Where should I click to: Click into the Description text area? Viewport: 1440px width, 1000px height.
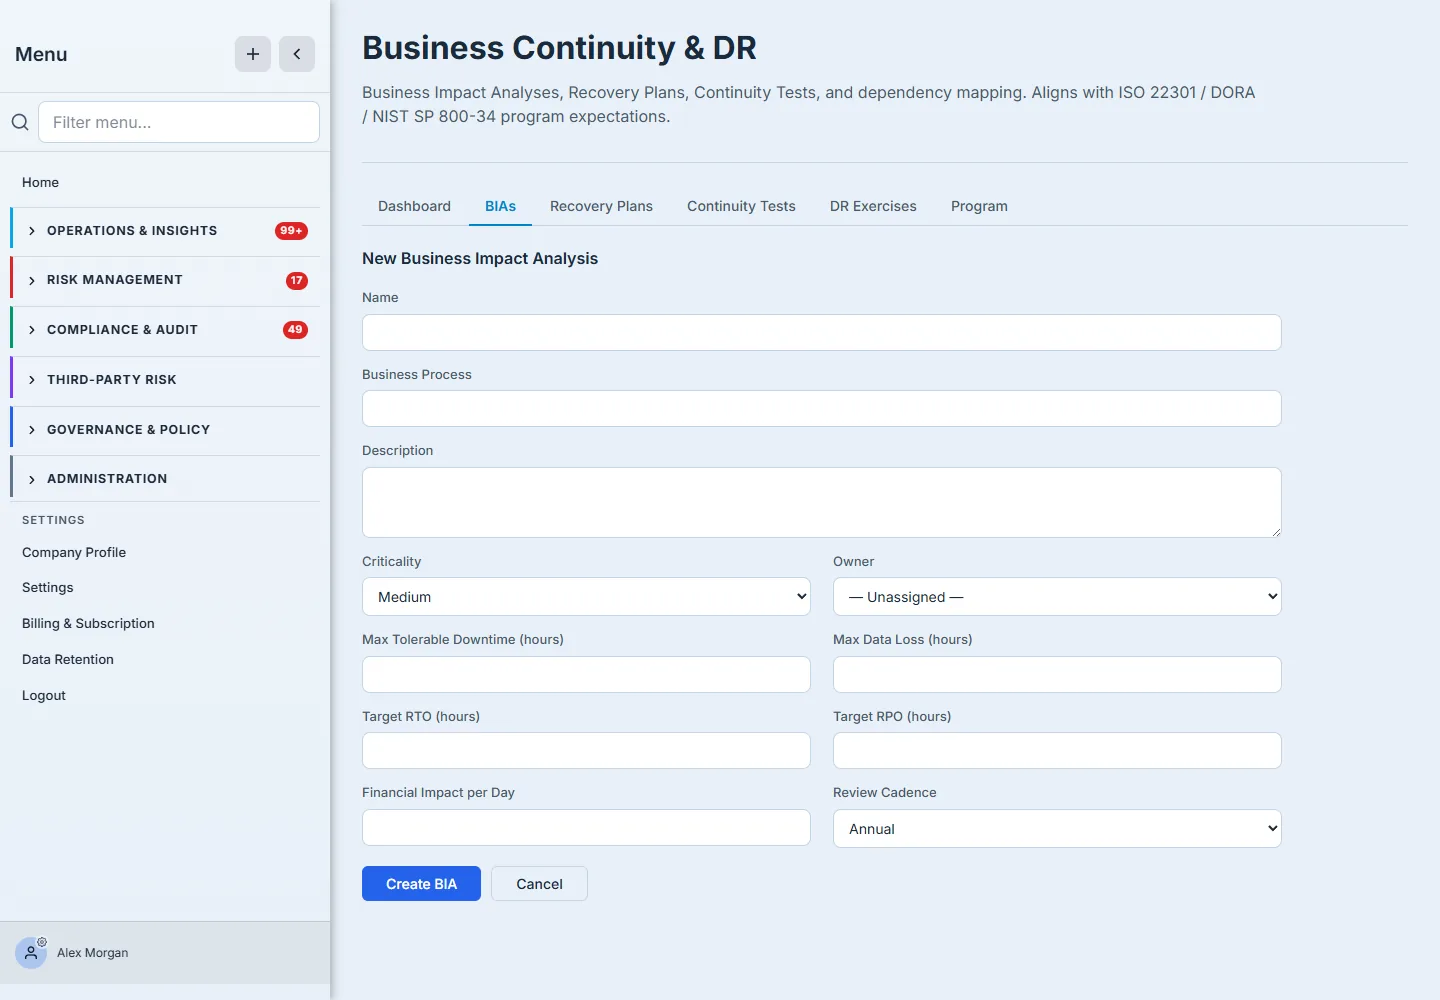coord(821,502)
